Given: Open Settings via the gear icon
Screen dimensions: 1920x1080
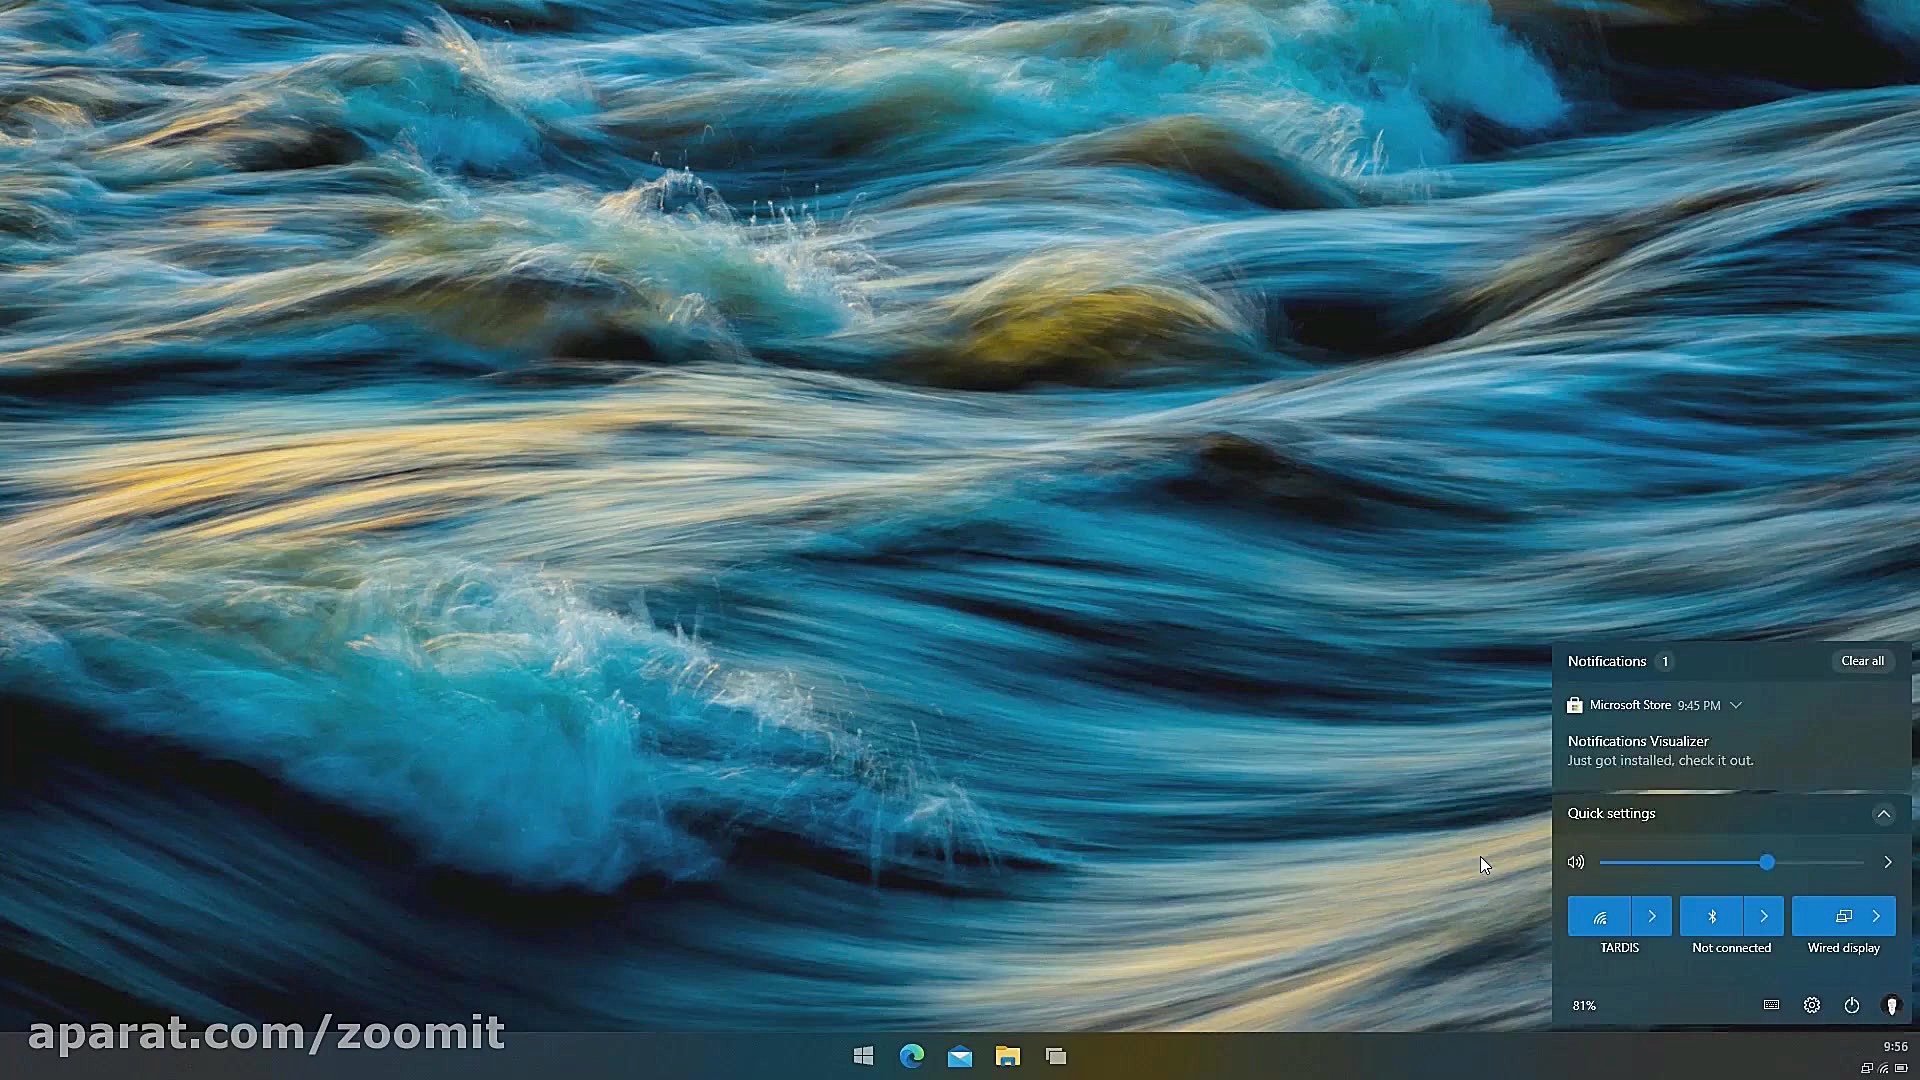Looking at the screenshot, I should pyautogui.click(x=1811, y=1005).
